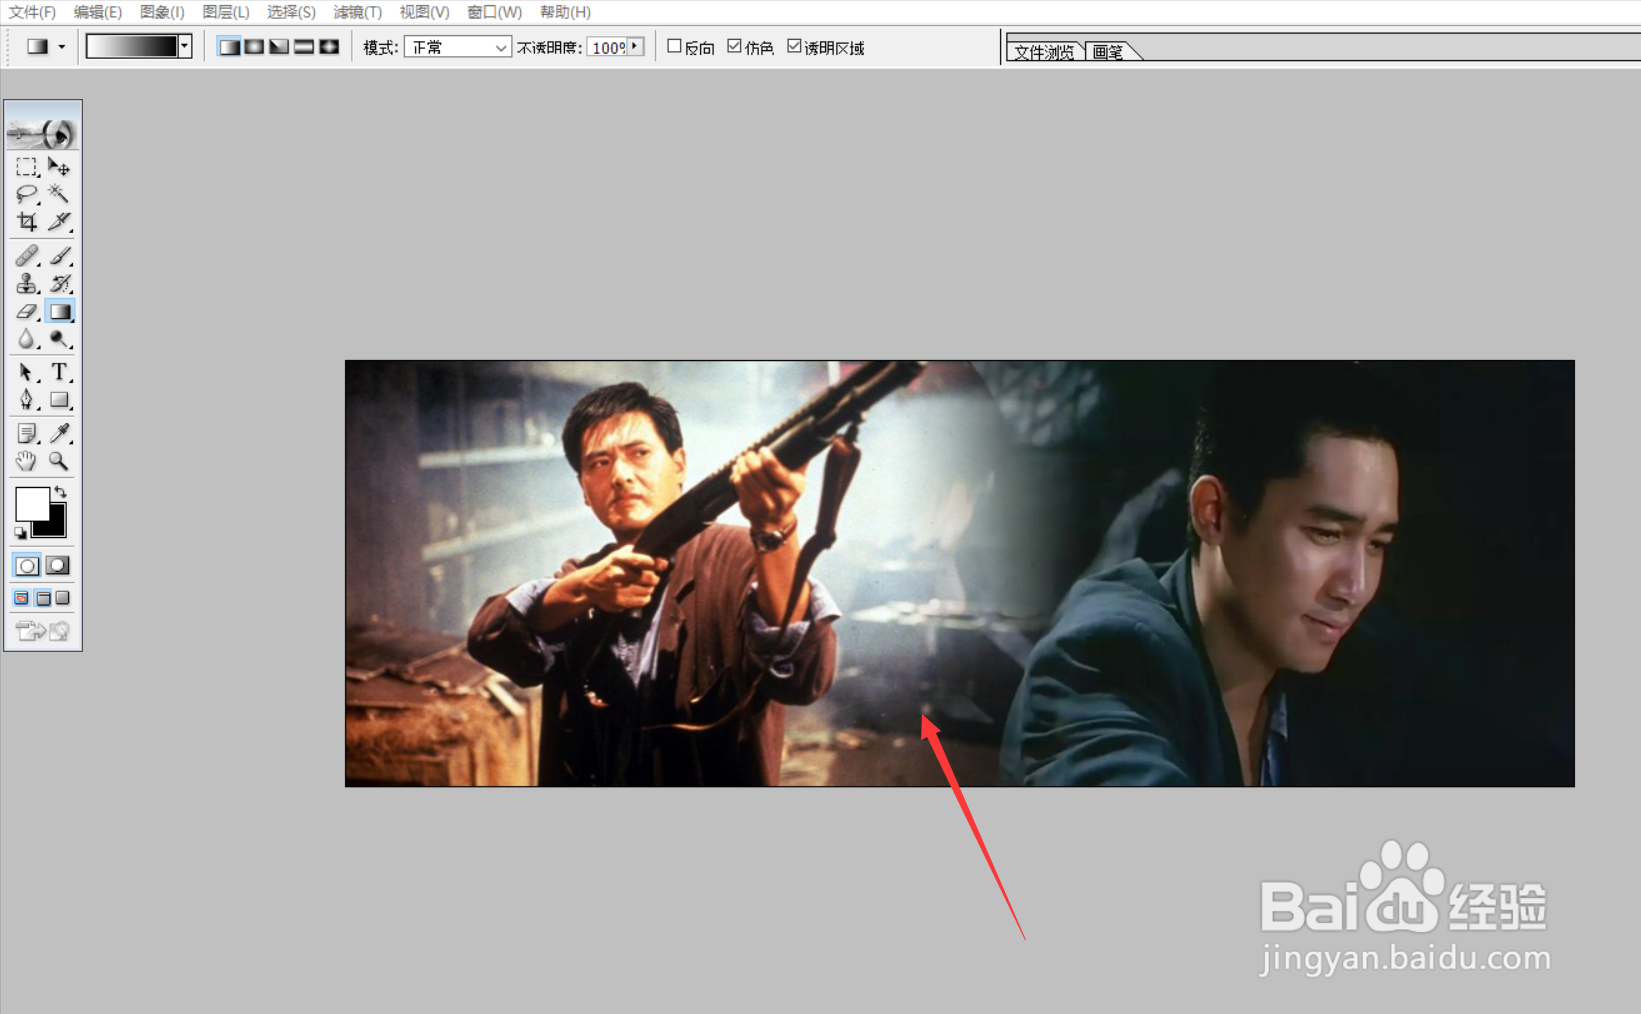
Task: Select the Eyedropper tool
Action: pos(59,433)
